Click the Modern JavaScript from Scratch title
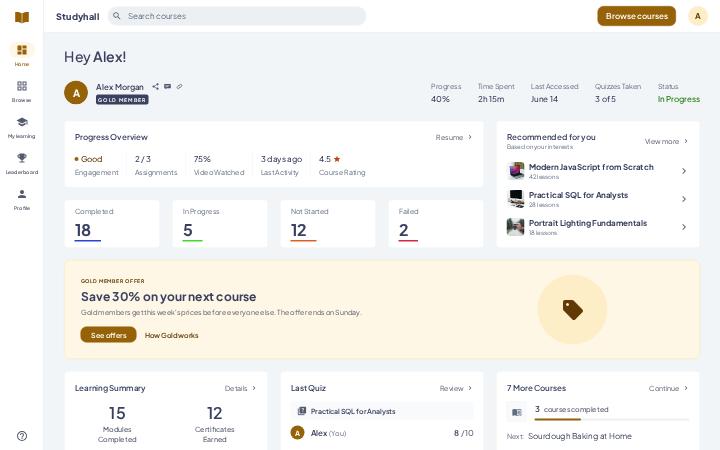Screen dimensions: 720x450 pyautogui.click(x=591, y=167)
